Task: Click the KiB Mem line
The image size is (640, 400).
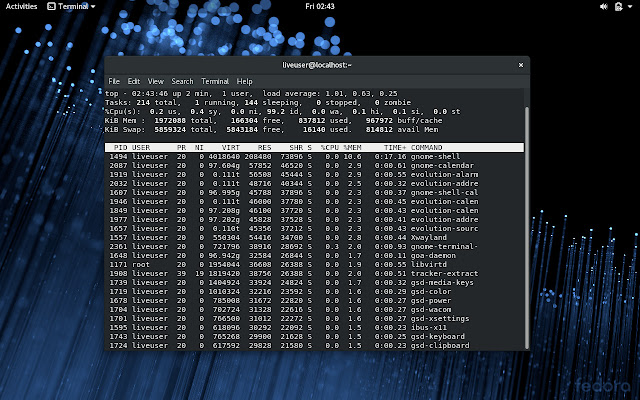Action: coord(273,120)
